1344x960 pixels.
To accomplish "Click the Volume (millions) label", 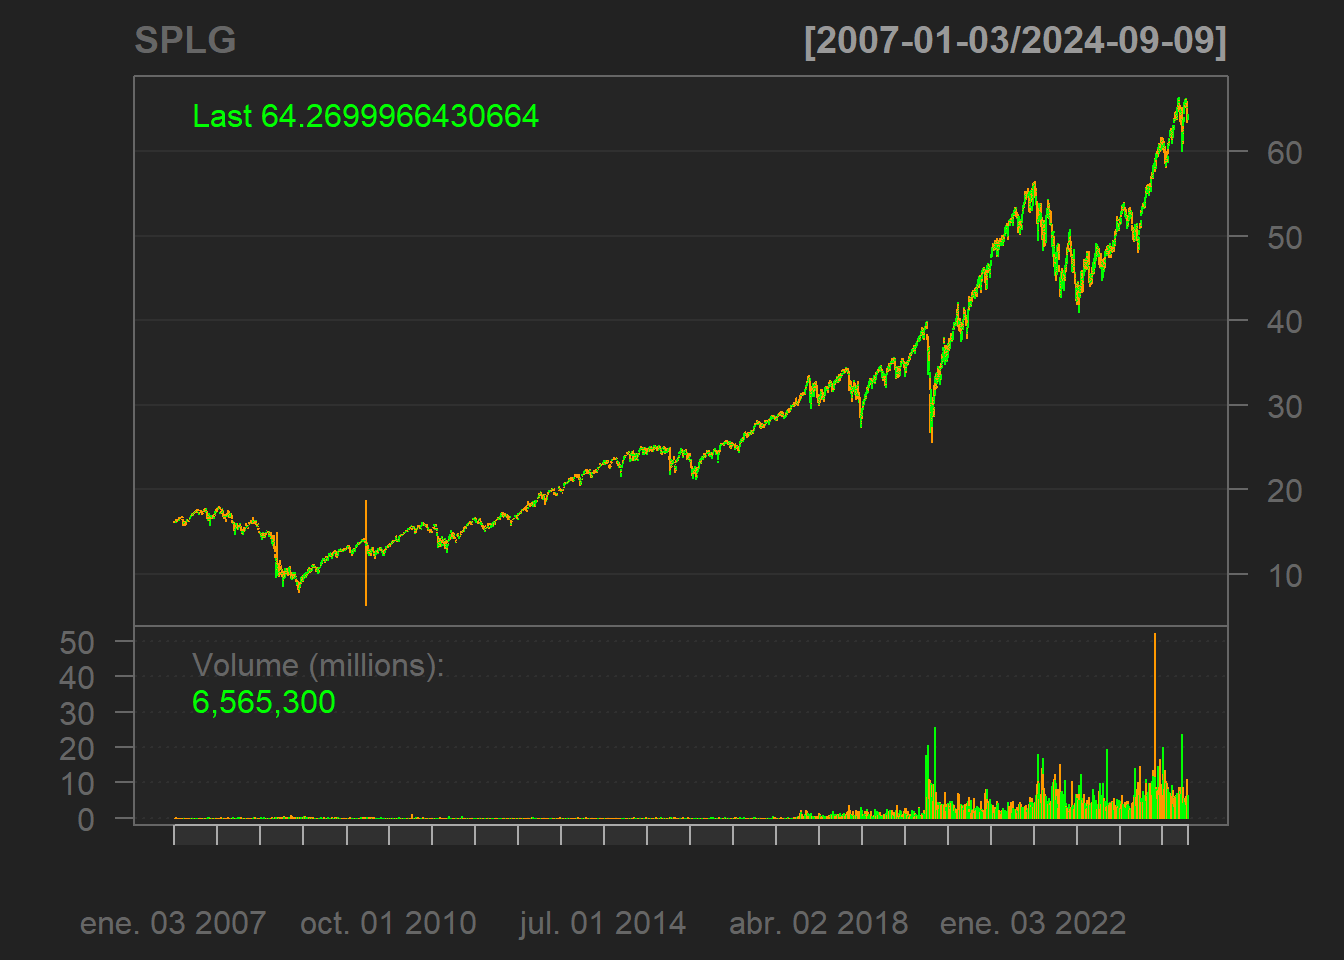I will point(317,665).
